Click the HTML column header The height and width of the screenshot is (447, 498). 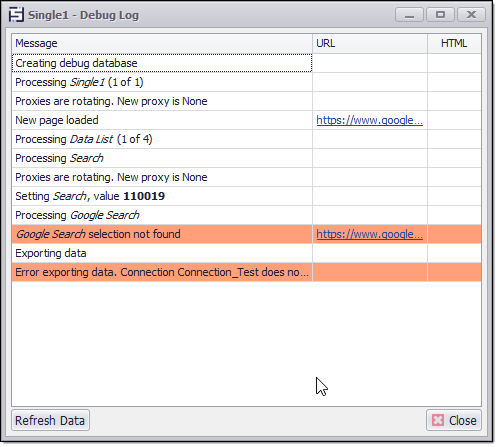click(454, 43)
